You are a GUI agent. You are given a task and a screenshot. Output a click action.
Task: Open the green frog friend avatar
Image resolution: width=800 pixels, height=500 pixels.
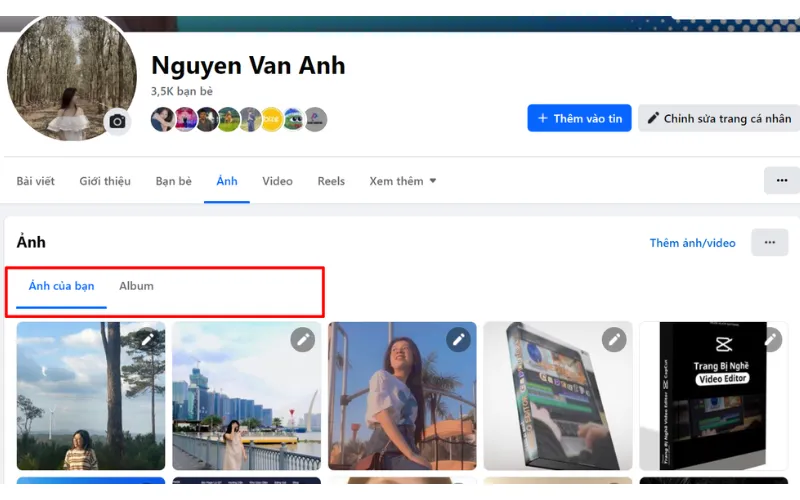tap(293, 119)
